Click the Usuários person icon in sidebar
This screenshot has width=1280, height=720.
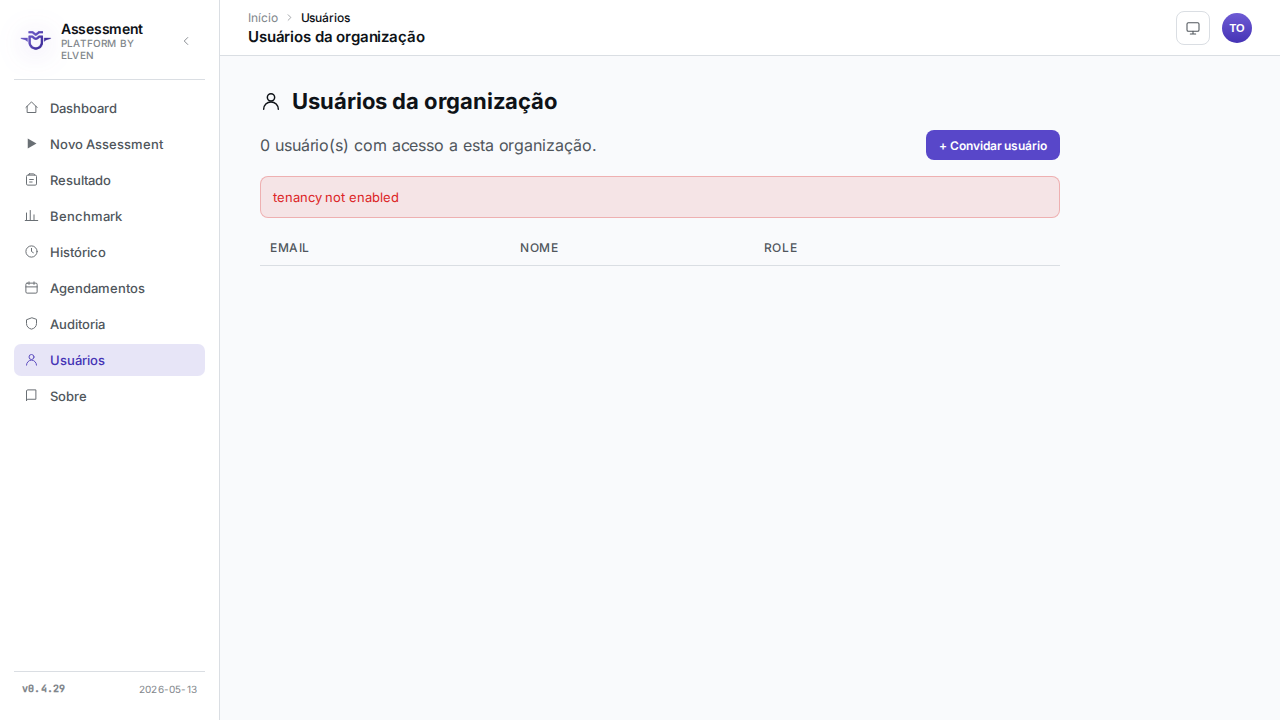(31, 360)
